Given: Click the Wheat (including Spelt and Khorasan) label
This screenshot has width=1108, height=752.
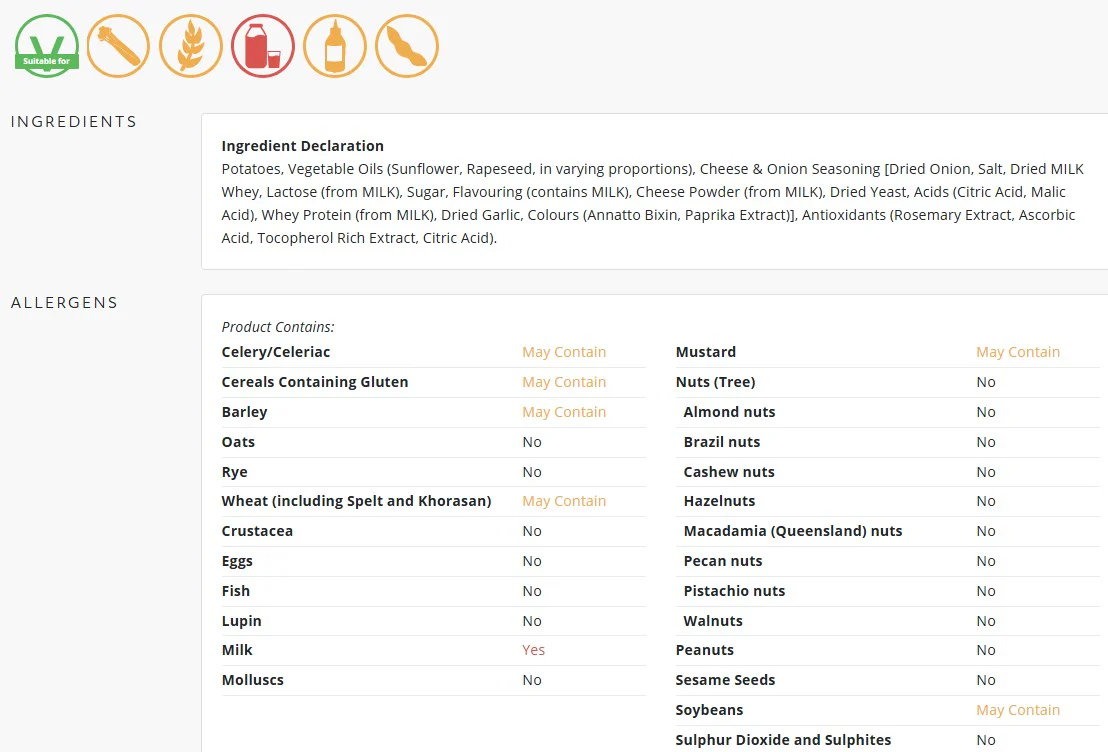Looking at the screenshot, I should (x=356, y=501).
